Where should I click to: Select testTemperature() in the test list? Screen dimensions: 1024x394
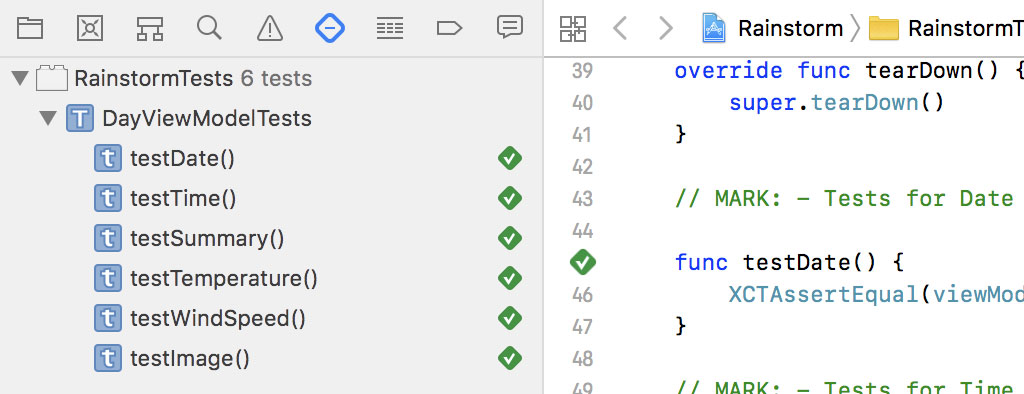pos(272,278)
